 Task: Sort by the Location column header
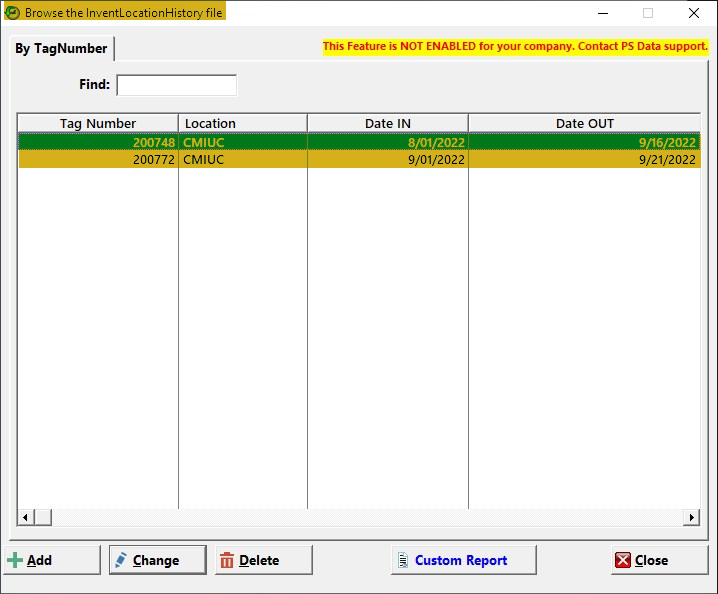coord(243,123)
